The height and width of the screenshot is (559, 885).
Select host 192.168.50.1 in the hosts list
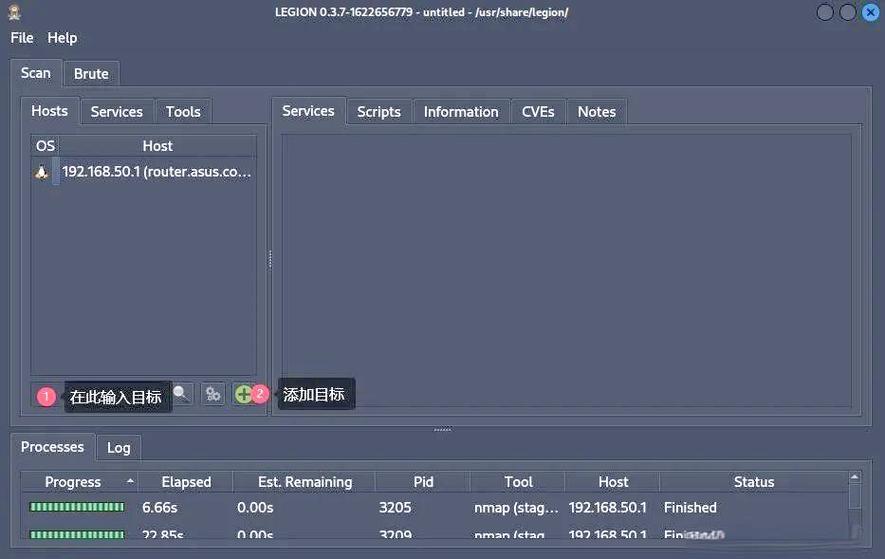pyautogui.click(x=156, y=172)
